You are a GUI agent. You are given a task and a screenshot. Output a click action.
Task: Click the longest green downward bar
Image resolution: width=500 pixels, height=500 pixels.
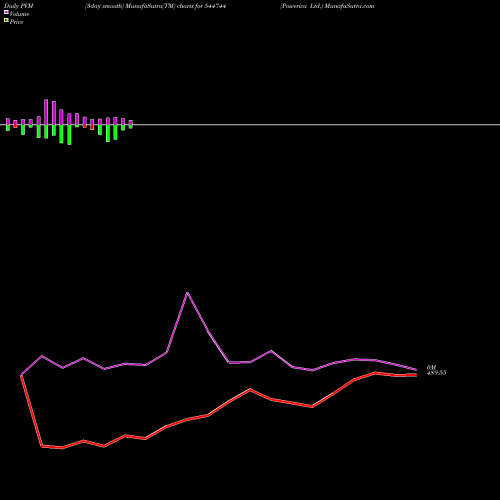69,135
